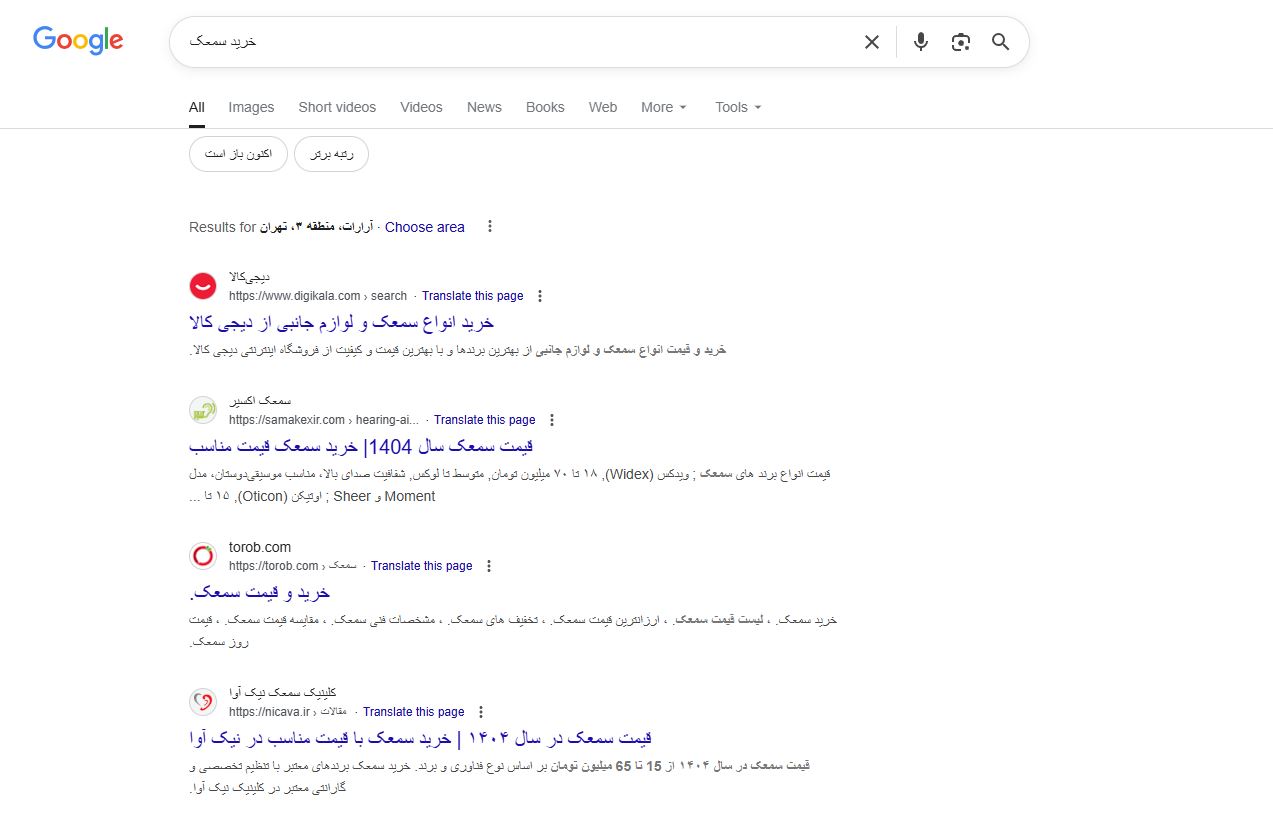Click the torob.com site name

pyautogui.click(x=260, y=547)
